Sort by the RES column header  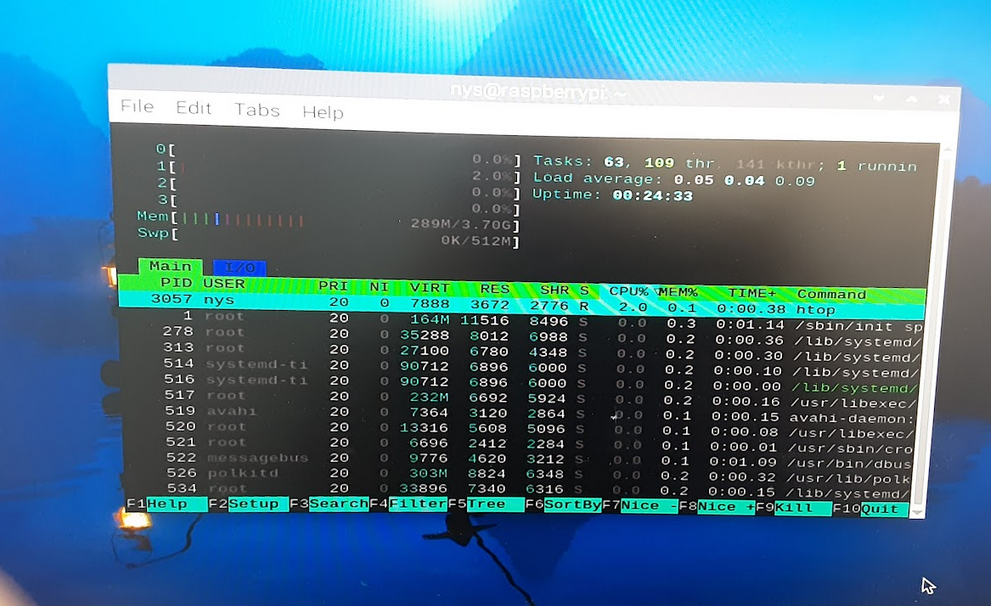pos(494,289)
